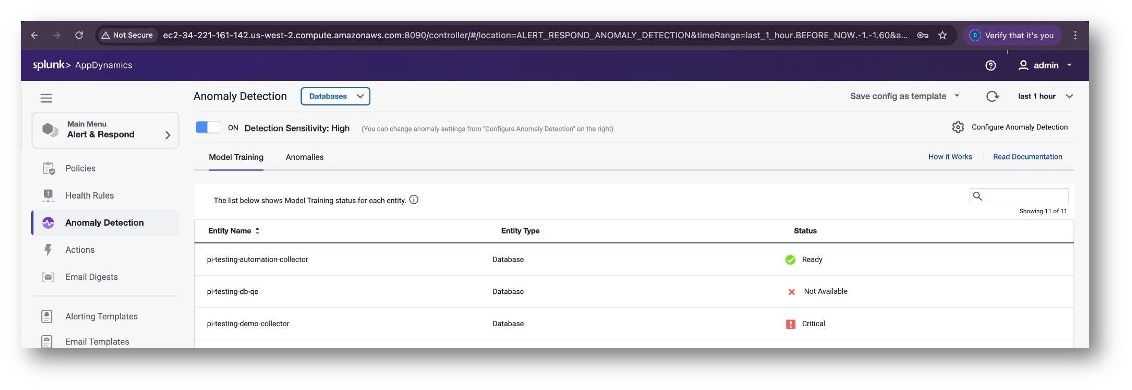1132x390 pixels.
Task: Open the Databases entity dropdown
Action: pos(335,96)
